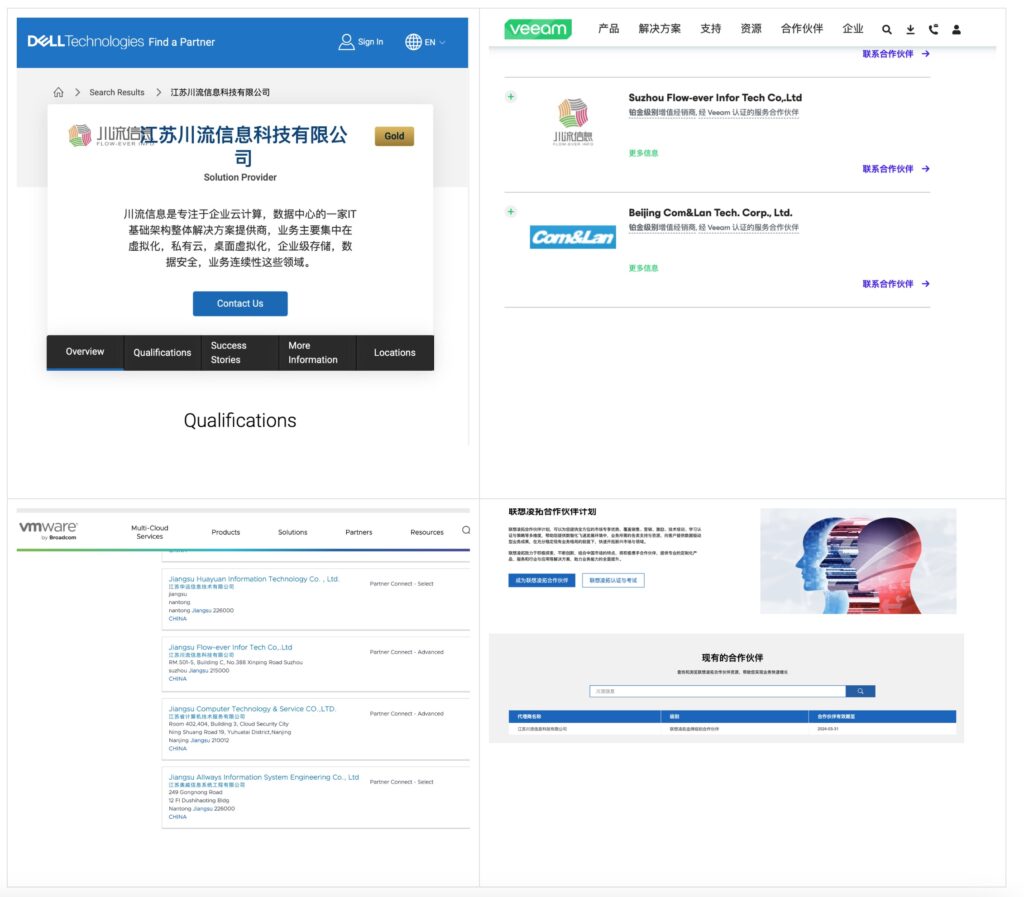Expand the Suzhou Flow-ever partner entry plus icon
Image resolution: width=1024 pixels, height=897 pixels.
point(511,97)
